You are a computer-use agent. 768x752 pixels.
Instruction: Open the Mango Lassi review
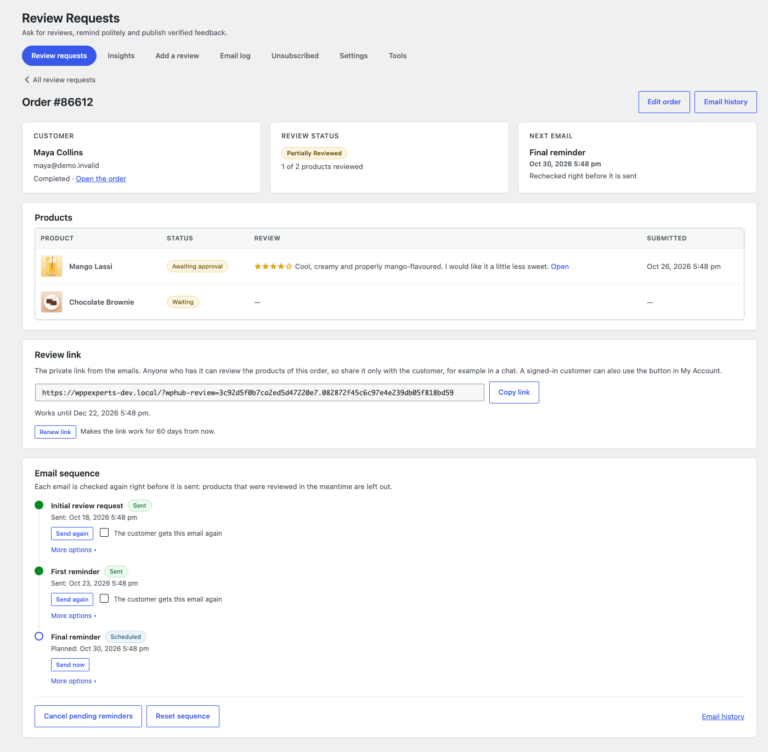pos(560,267)
